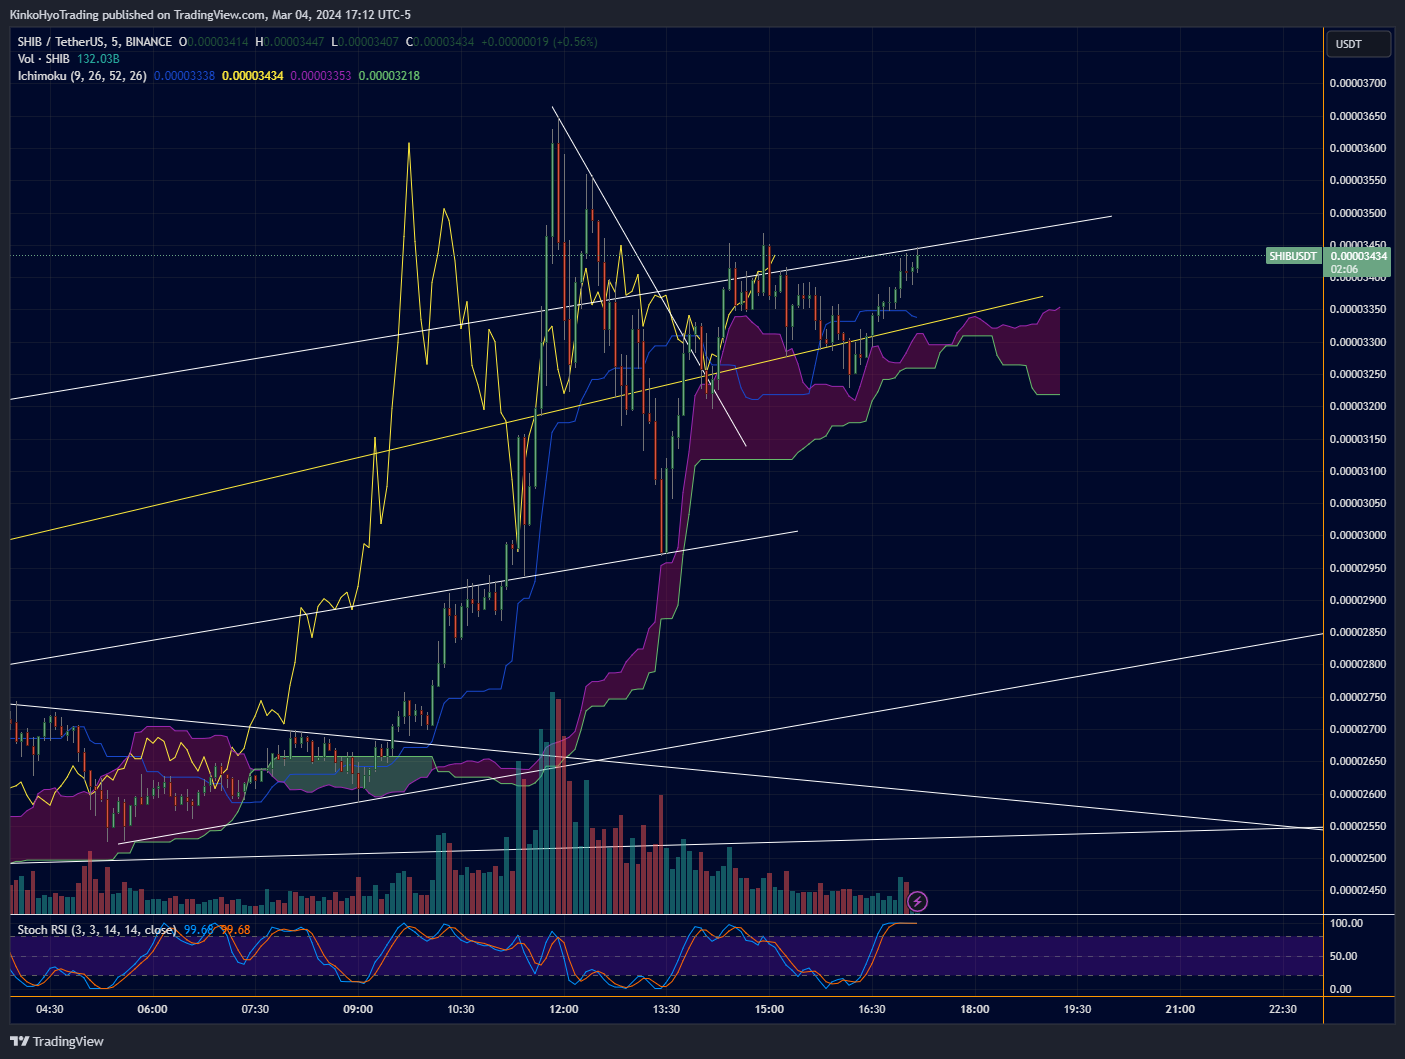Image resolution: width=1405 pixels, height=1059 pixels.
Task: Click the yellow 0.00003434 Ichimoku legend value
Action: pos(253,76)
